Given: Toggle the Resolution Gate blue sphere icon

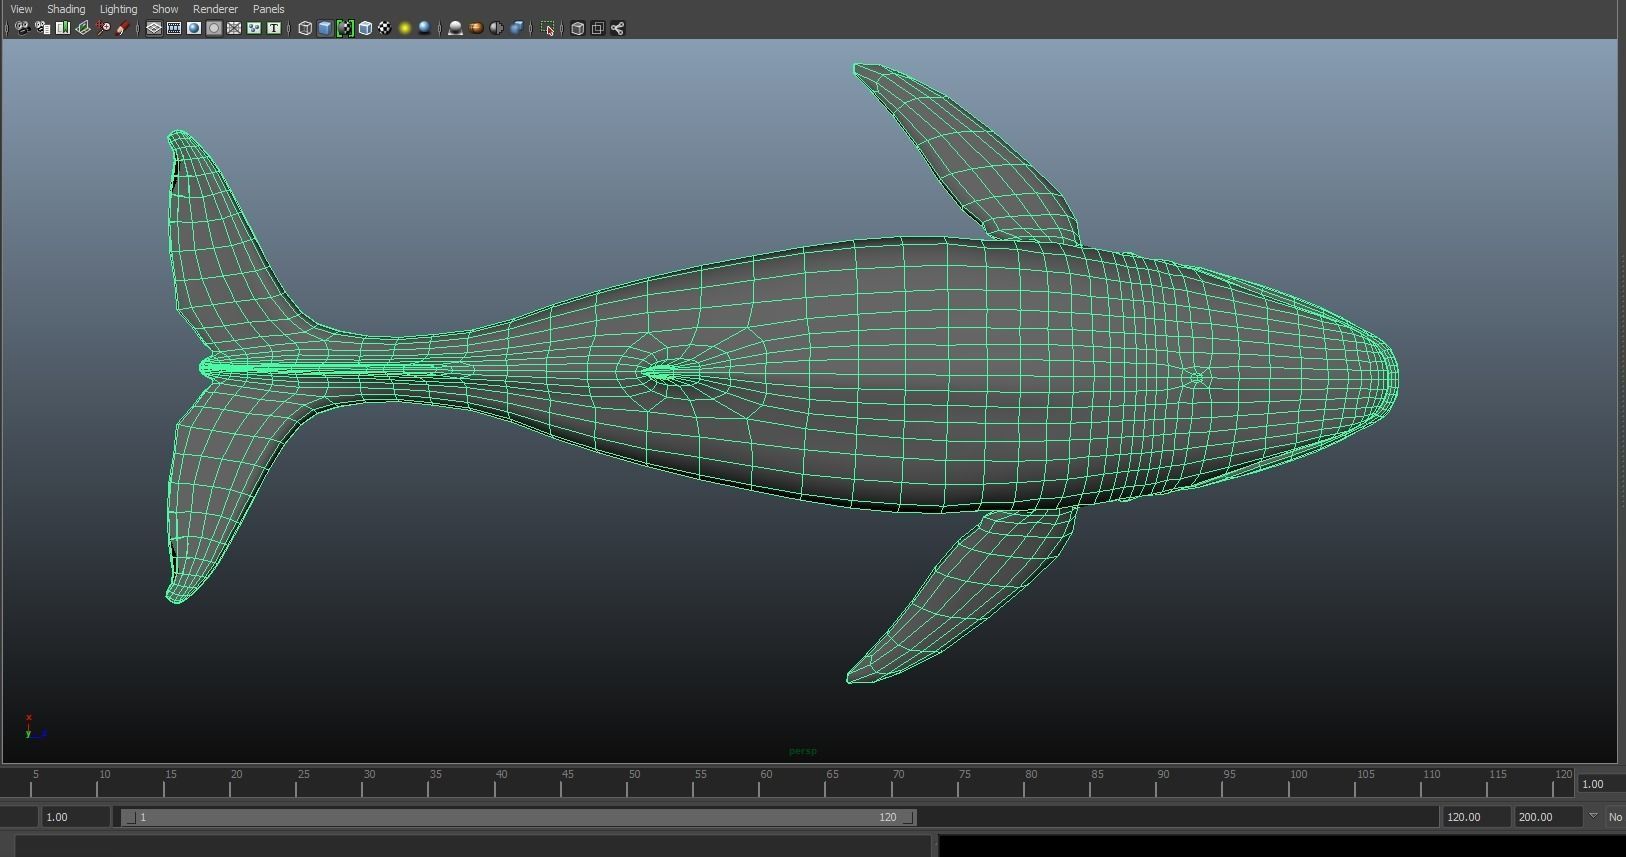Looking at the screenshot, I should click(x=194, y=28).
